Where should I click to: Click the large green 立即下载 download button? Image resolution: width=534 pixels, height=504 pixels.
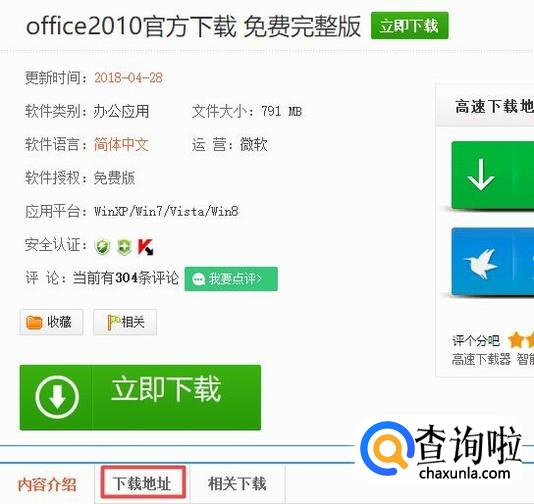pyautogui.click(x=140, y=397)
